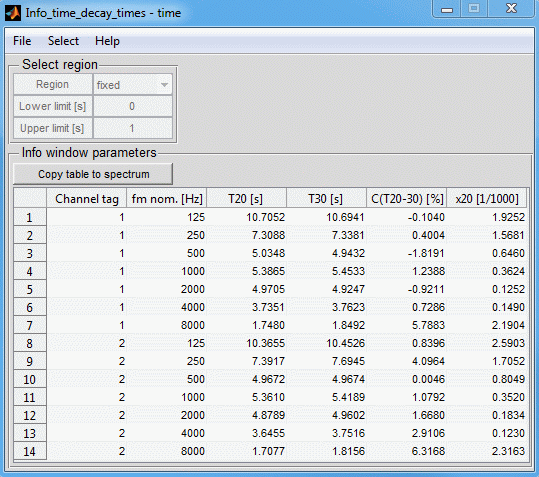Open the File menu

22,41
